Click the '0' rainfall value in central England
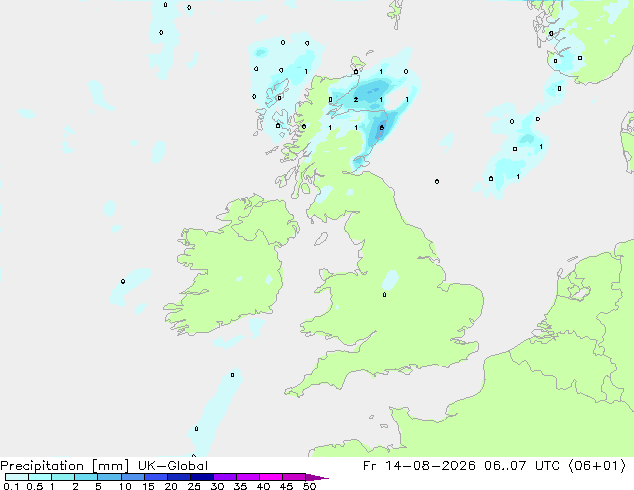The height and width of the screenshot is (490, 634). tap(384, 295)
